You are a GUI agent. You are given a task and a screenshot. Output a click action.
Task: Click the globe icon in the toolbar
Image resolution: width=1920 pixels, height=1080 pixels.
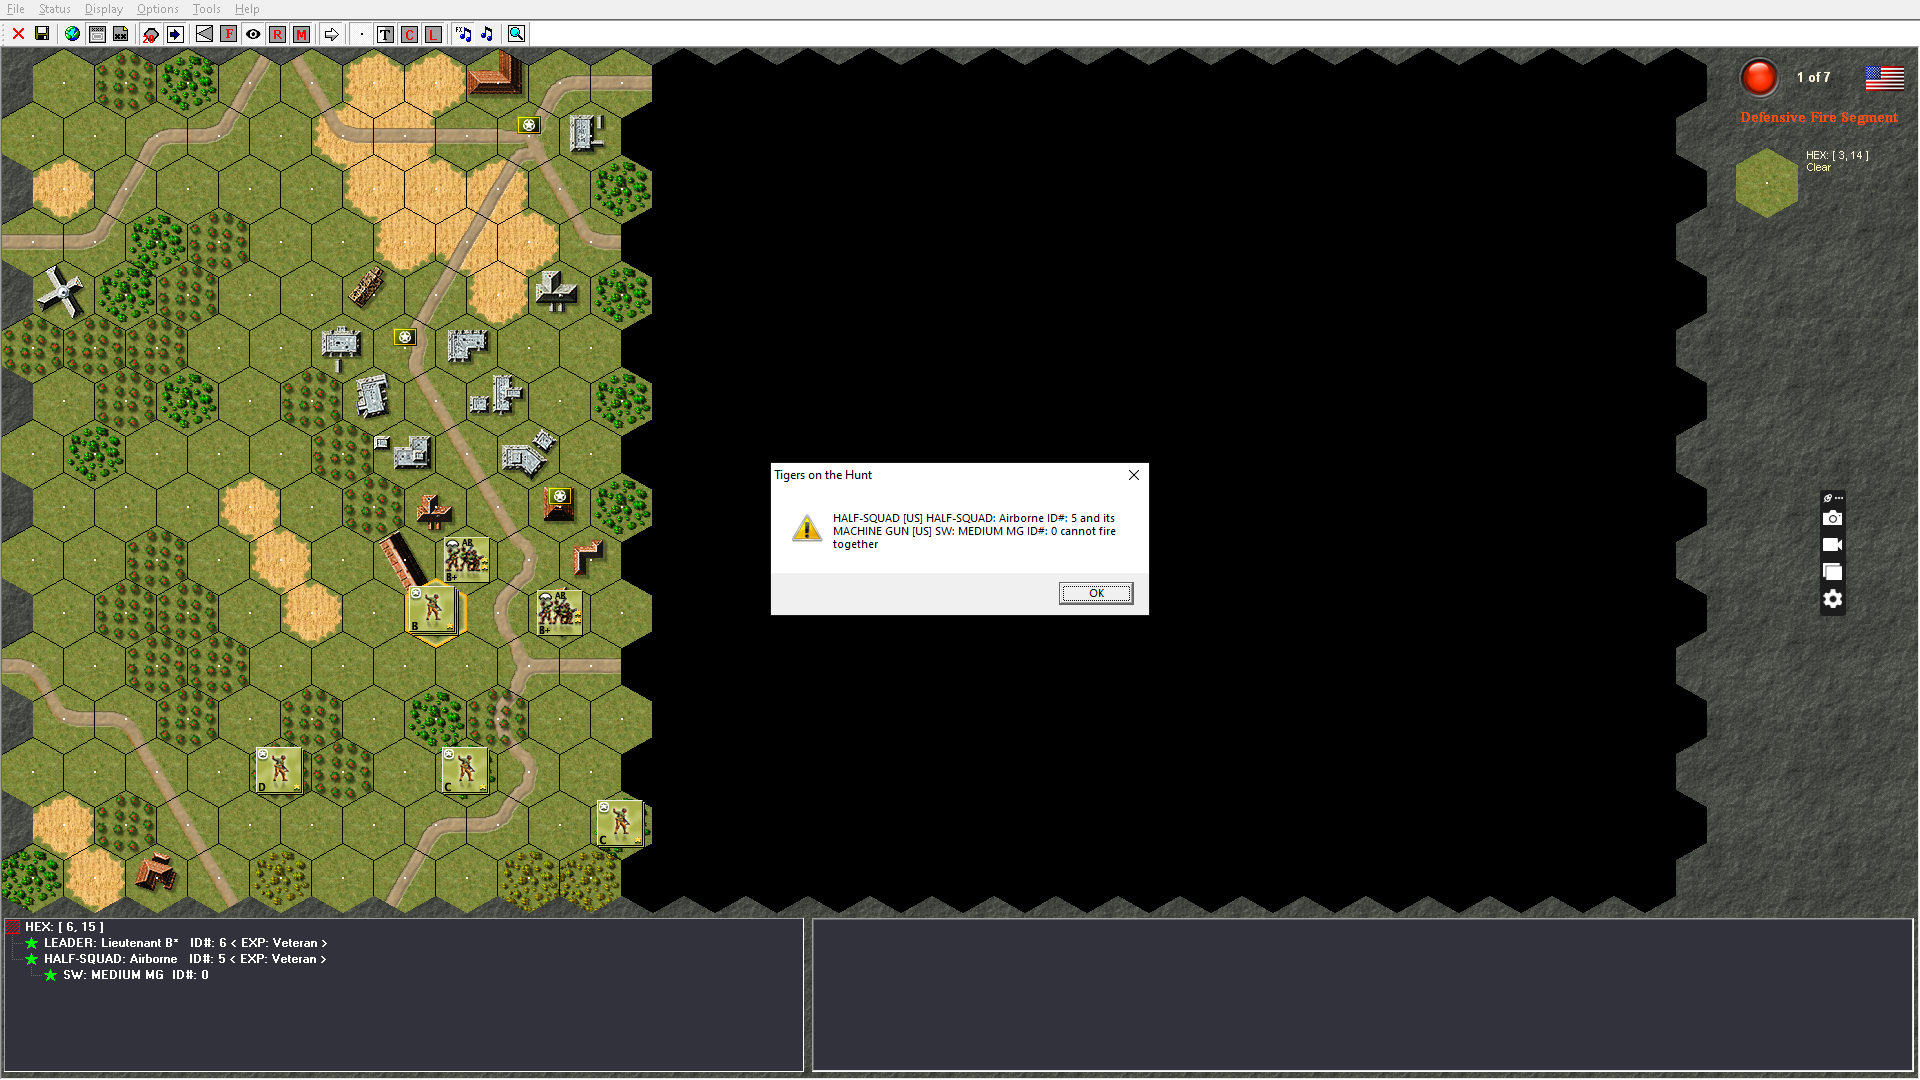(72, 34)
